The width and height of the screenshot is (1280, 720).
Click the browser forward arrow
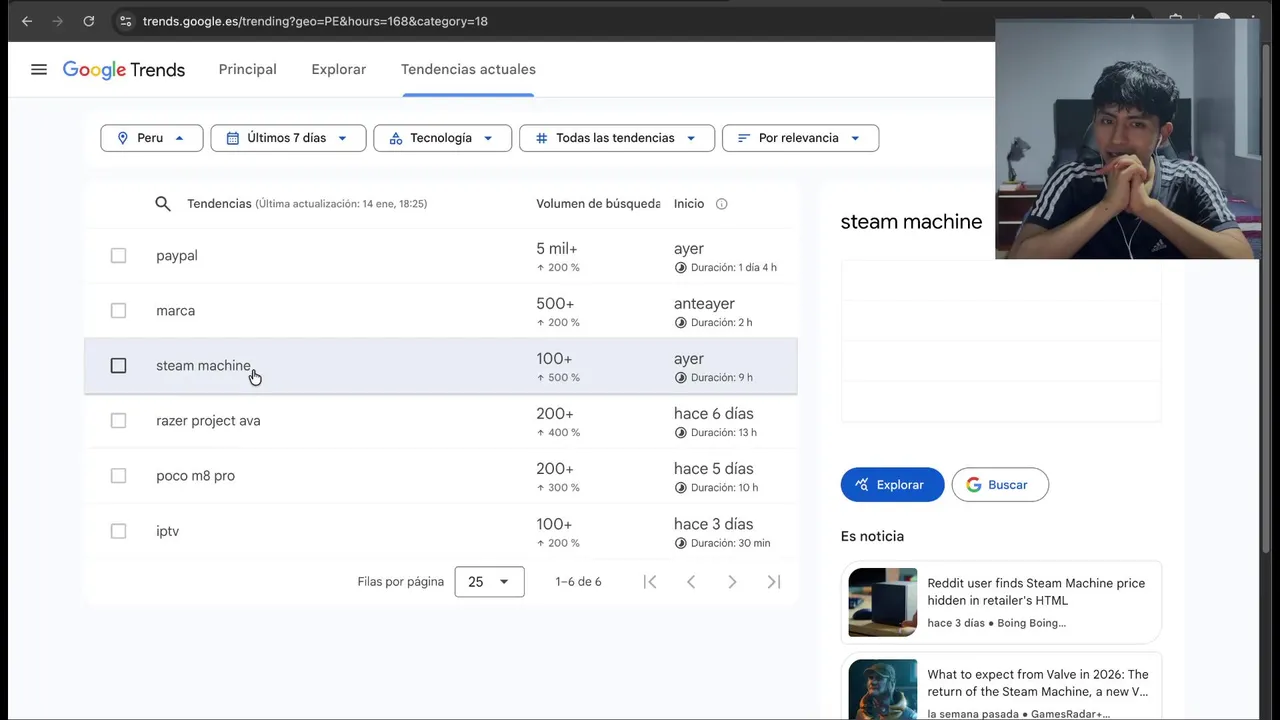[58, 21]
